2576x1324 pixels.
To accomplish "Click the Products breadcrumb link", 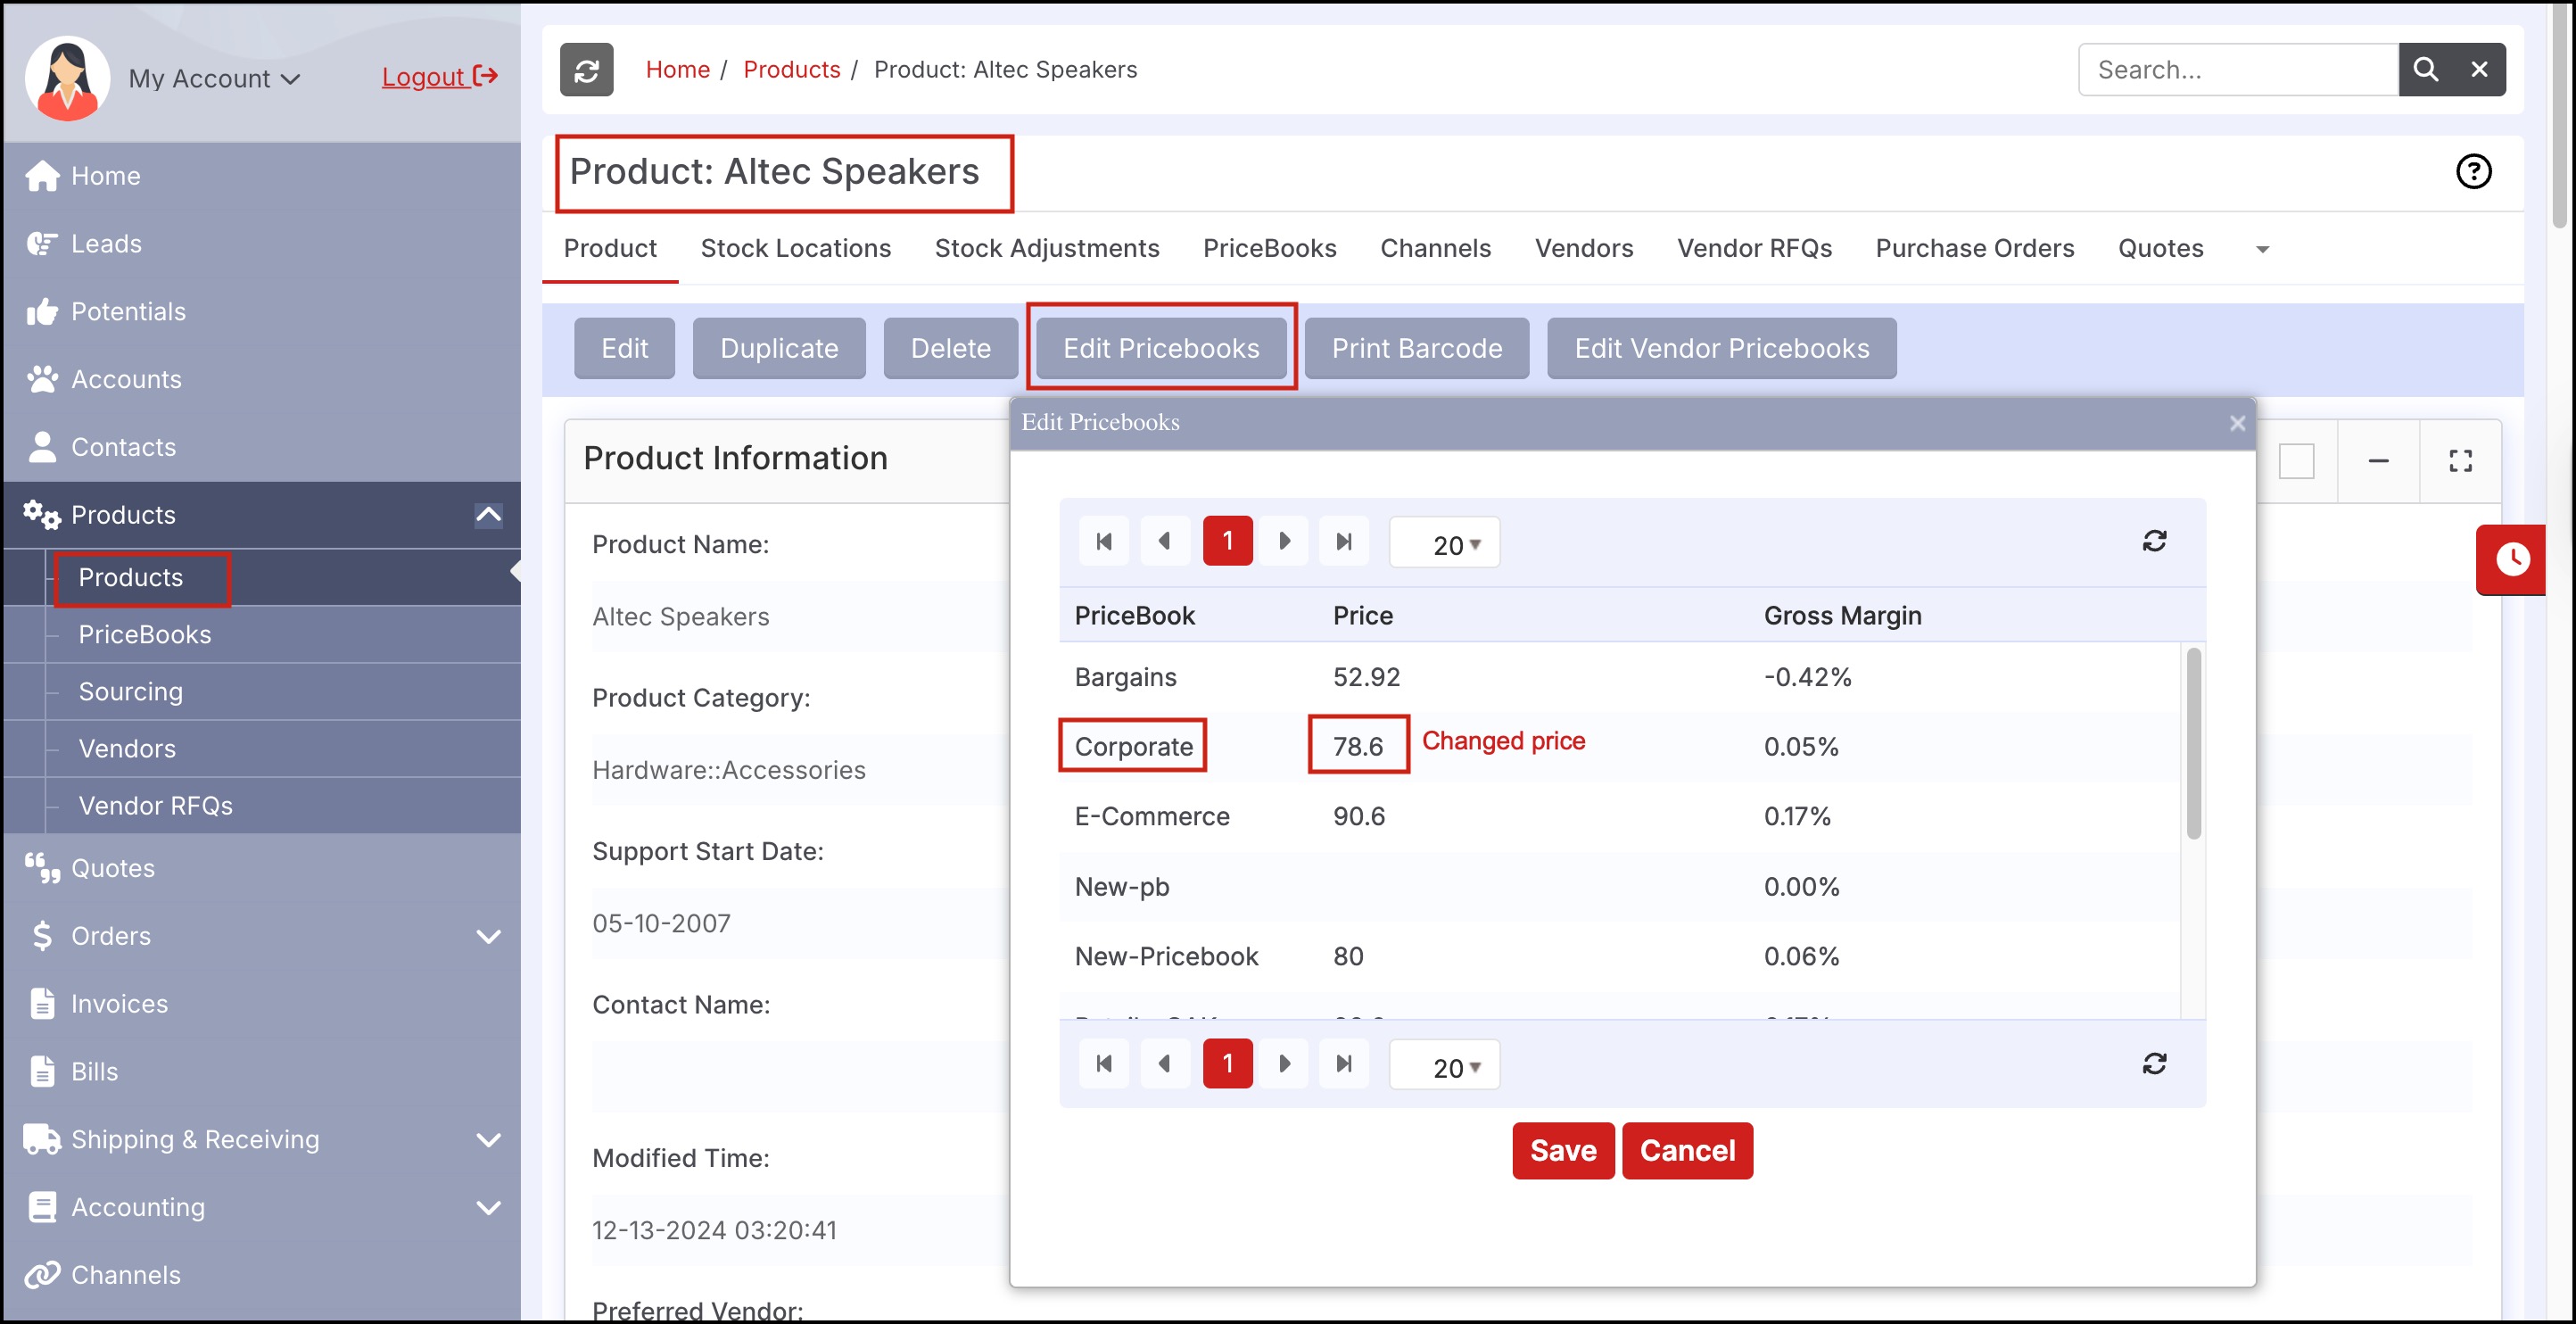I will [791, 70].
